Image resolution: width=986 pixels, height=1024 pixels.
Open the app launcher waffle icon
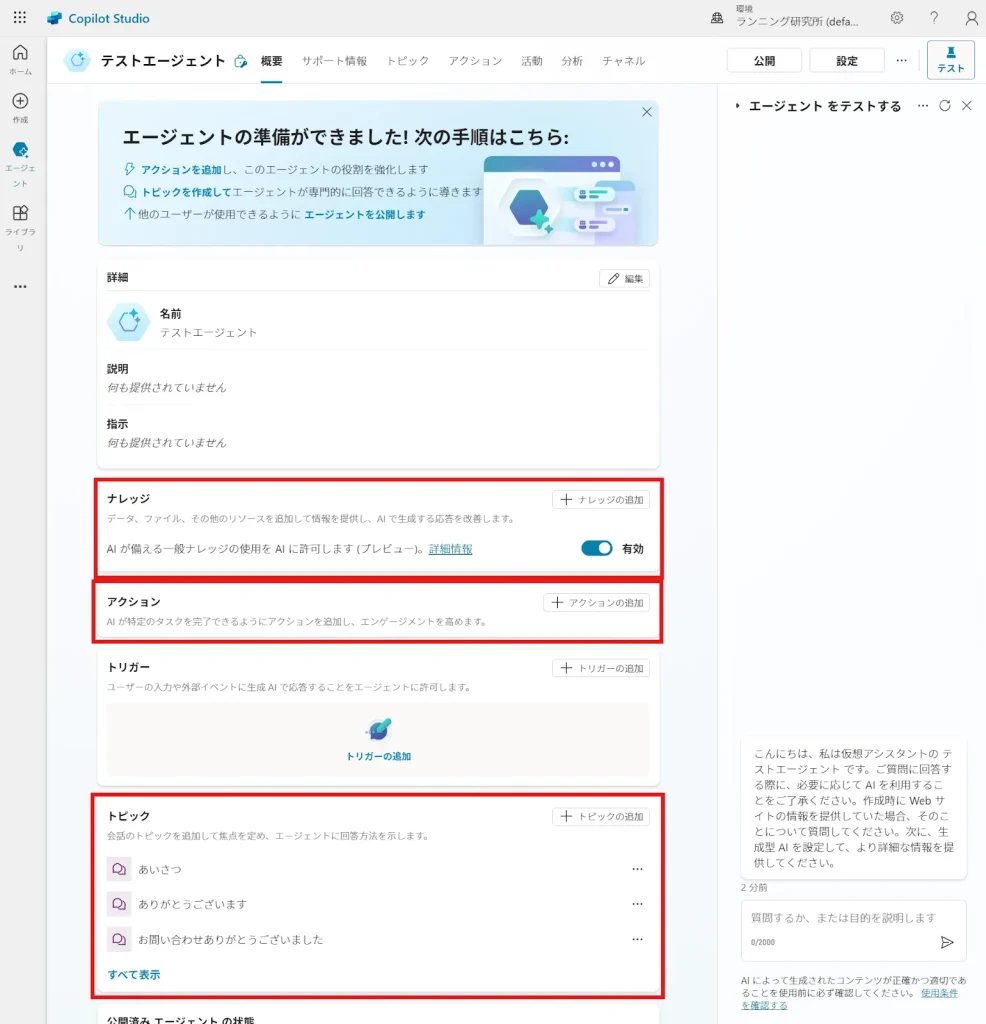[20, 18]
